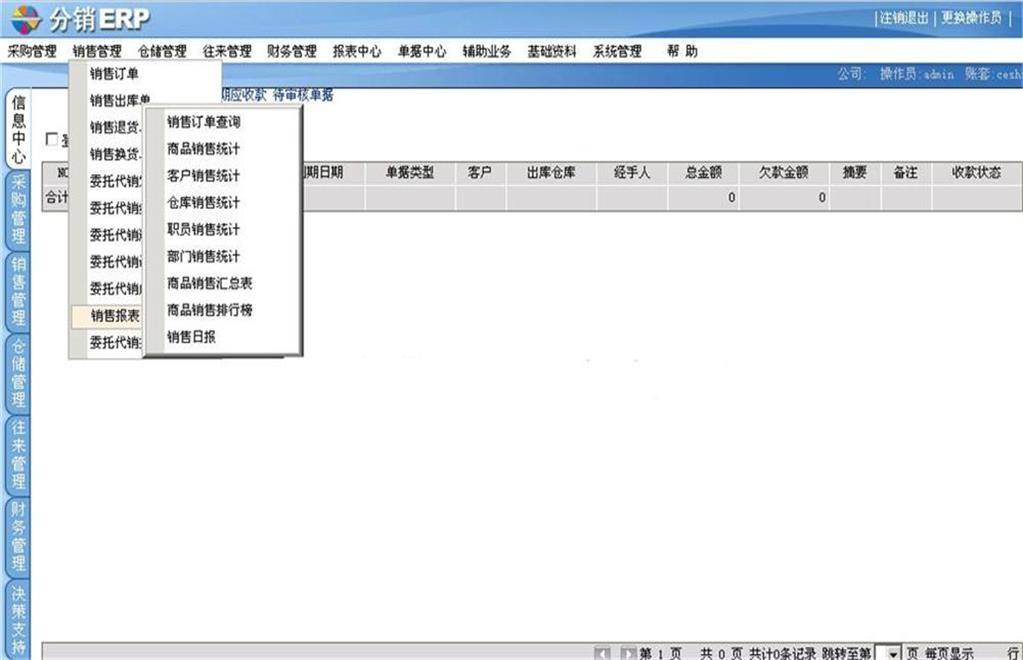Image resolution: width=1023 pixels, height=660 pixels.
Task: Click the 单据类型 column header
Action: [x=410, y=173]
